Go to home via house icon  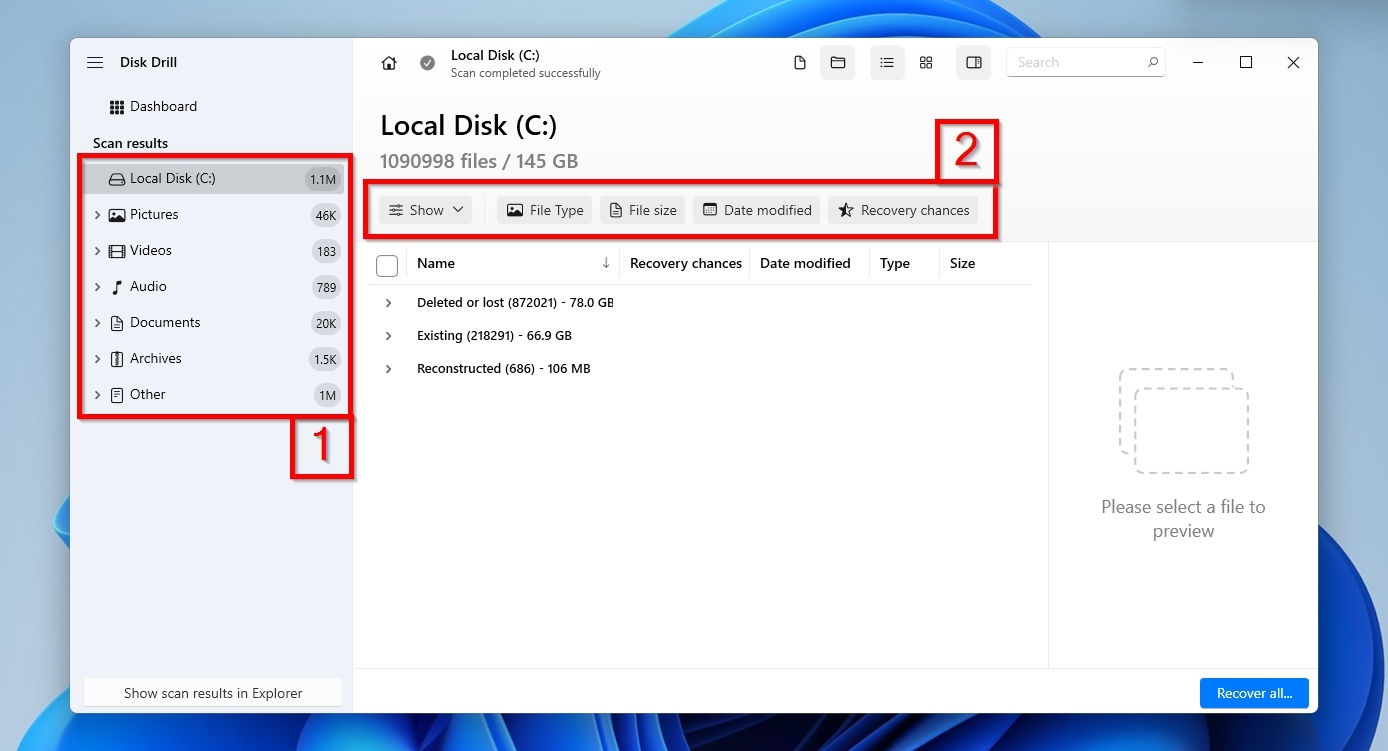click(389, 63)
